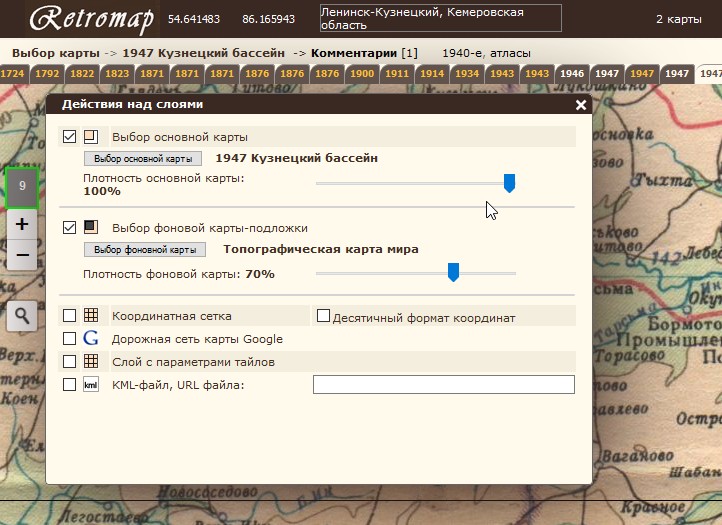Toggle decimal coordinate format checkbox

[x=323, y=316]
